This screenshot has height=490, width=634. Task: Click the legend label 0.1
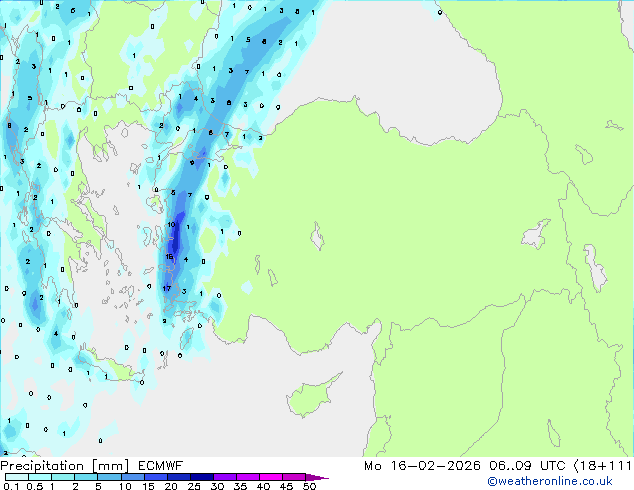click(x=11, y=486)
